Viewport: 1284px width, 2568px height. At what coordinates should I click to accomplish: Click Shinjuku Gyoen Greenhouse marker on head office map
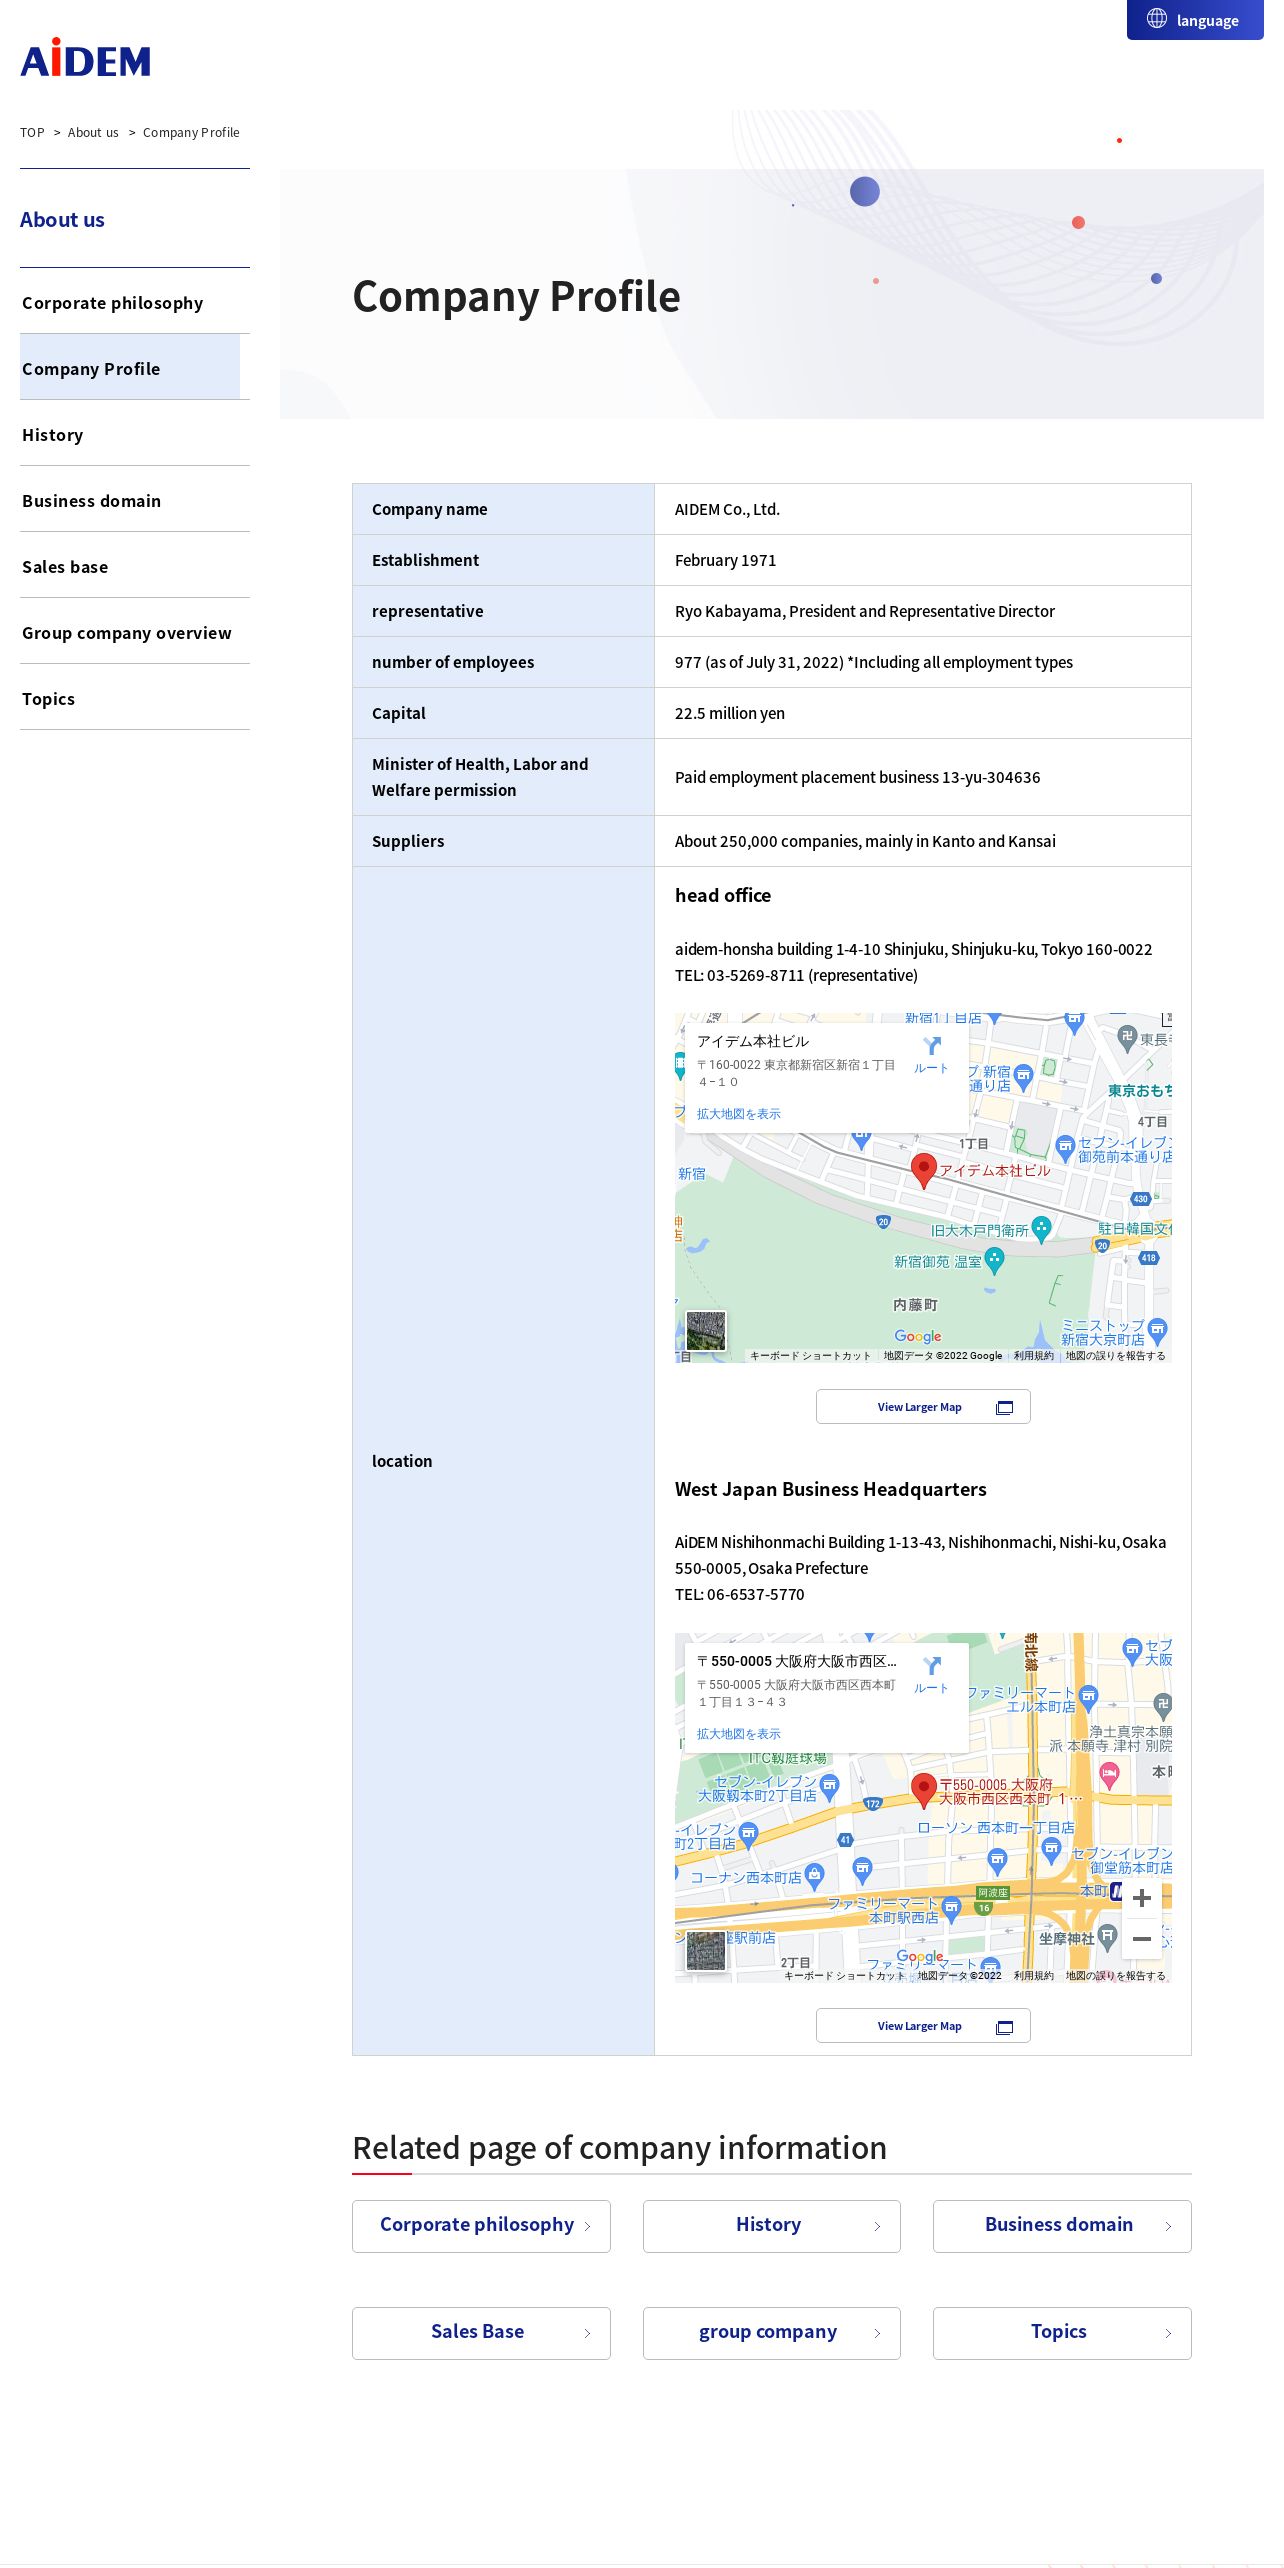pyautogui.click(x=994, y=1260)
